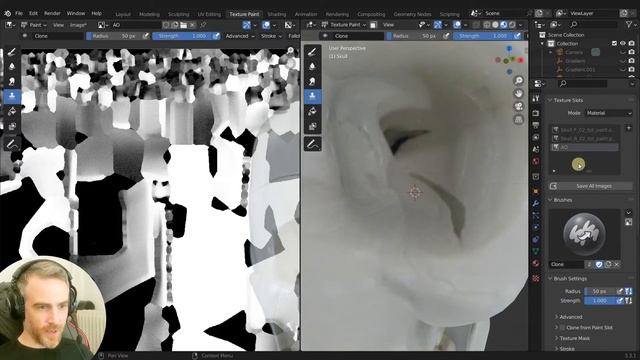Select Annotate tool in image editor toolbar
This screenshot has height=360, width=640.
tap(12, 144)
